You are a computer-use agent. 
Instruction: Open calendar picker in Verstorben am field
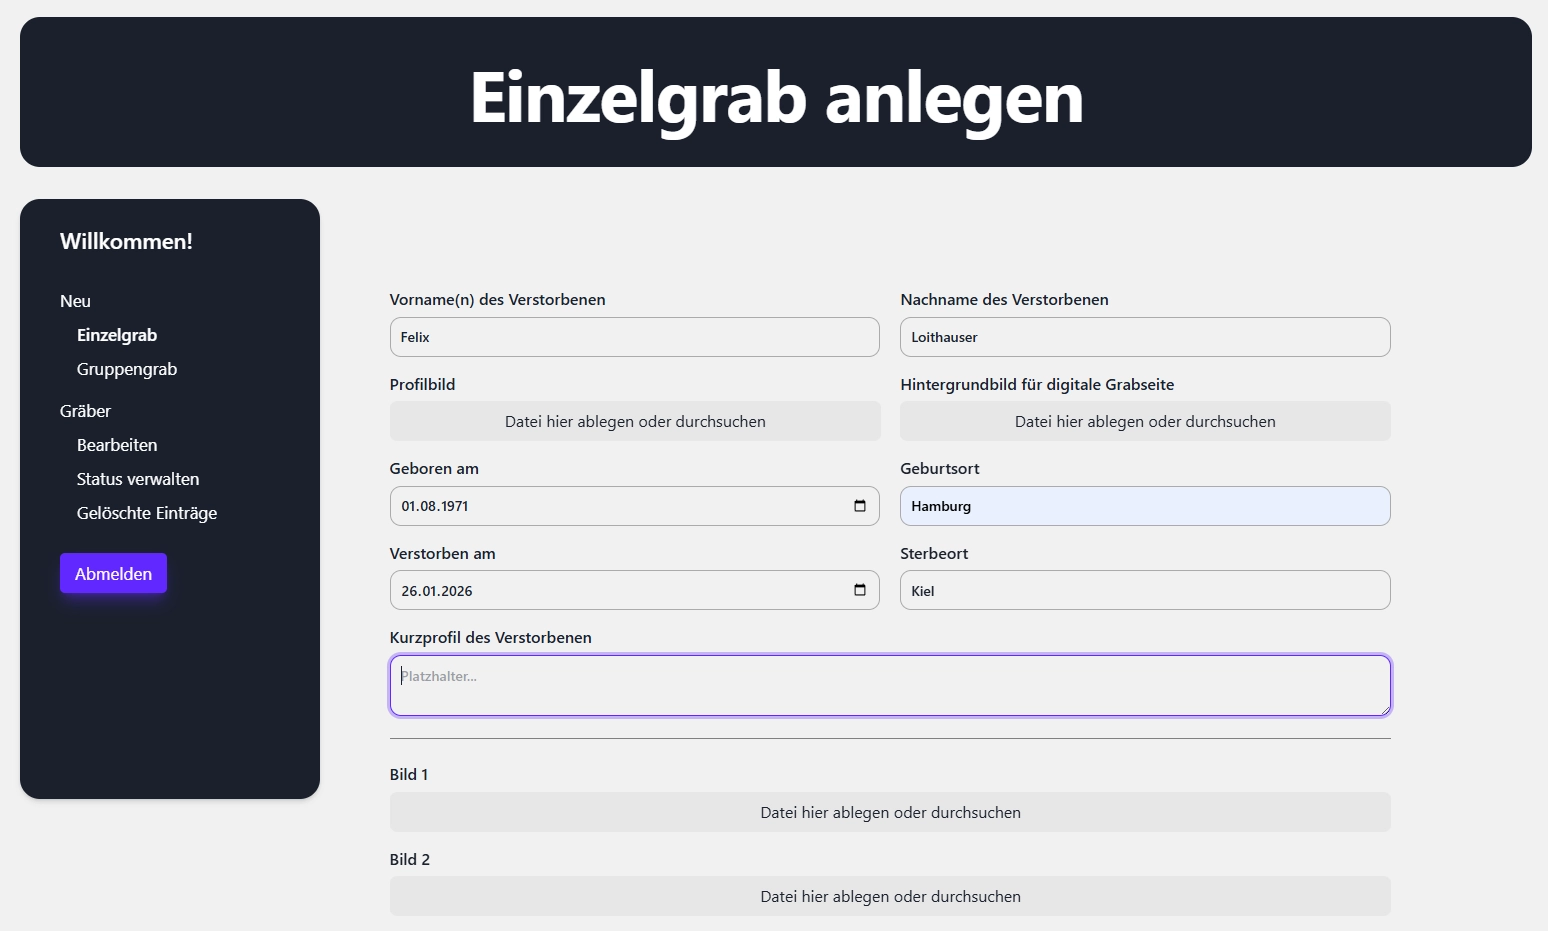(860, 590)
